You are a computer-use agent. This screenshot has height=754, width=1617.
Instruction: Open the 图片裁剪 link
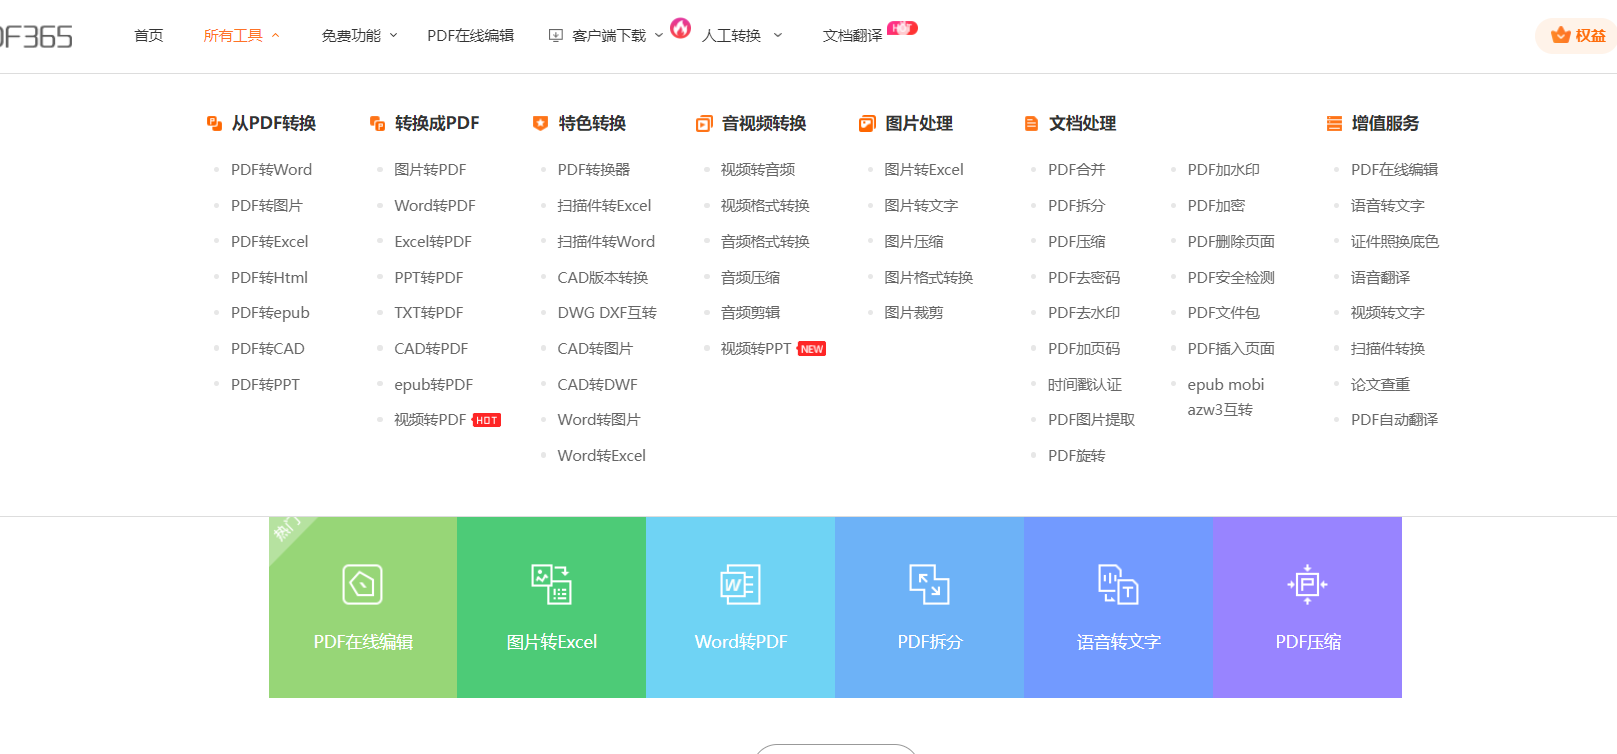[913, 313]
